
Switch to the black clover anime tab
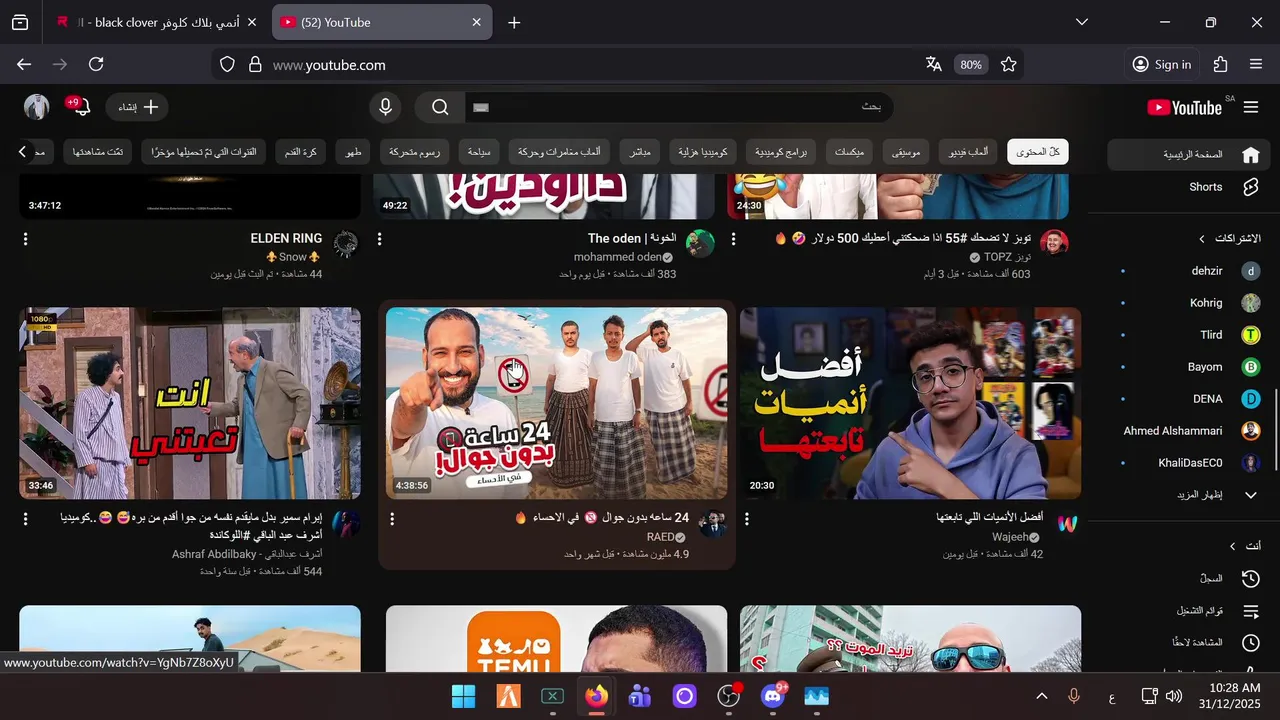[x=158, y=22]
